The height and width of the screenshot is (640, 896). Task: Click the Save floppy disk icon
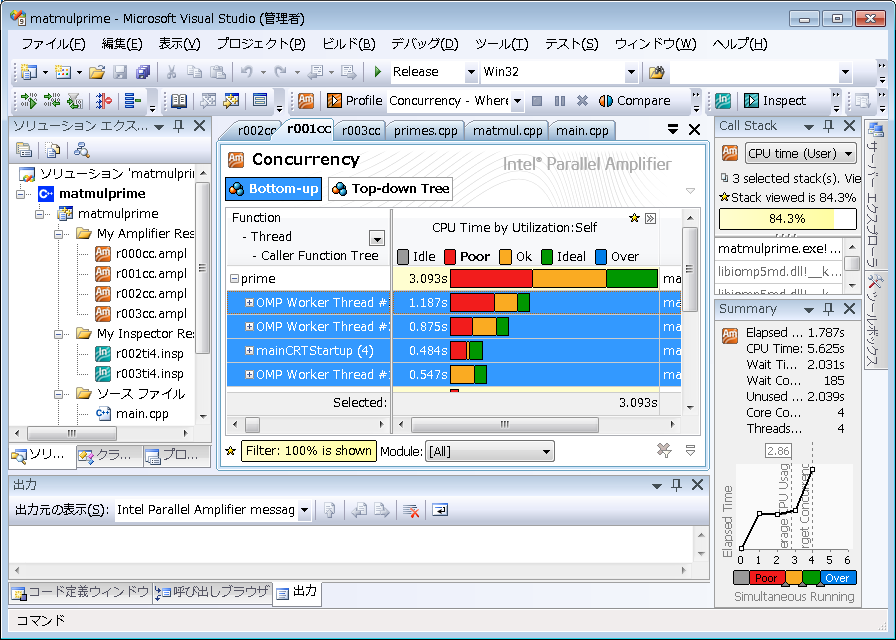click(x=120, y=72)
